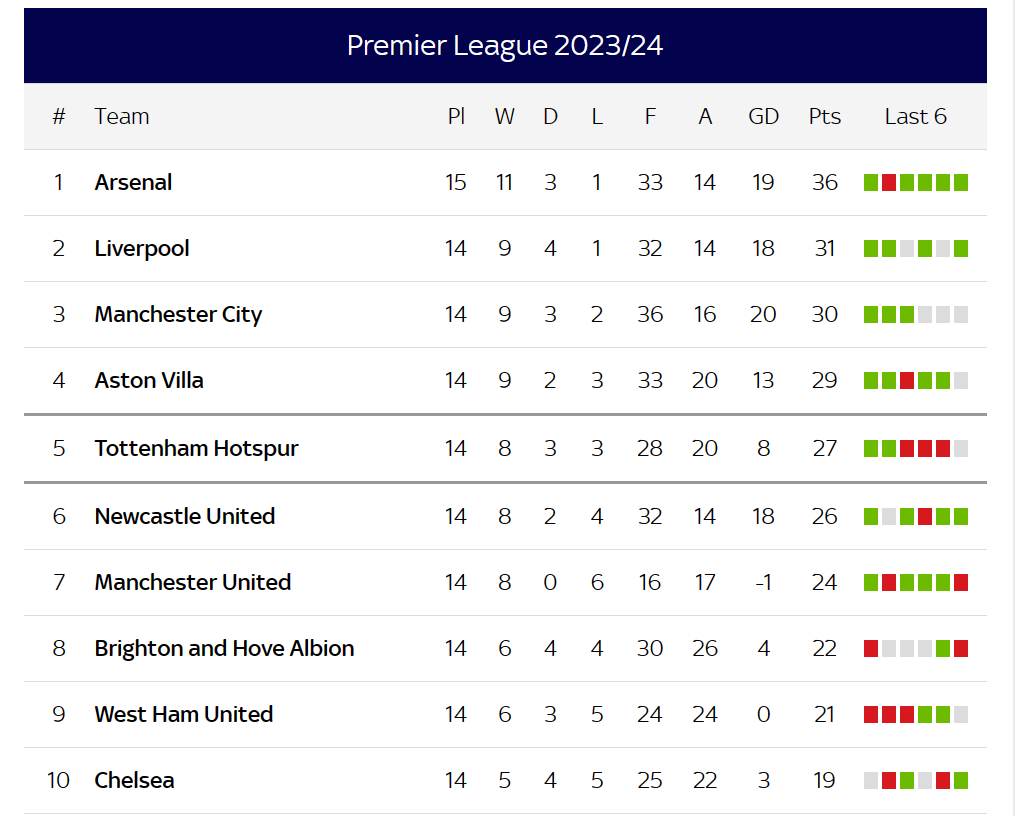The height and width of the screenshot is (816, 1015).
Task: Select the Manchester United team name
Action: coord(192,582)
